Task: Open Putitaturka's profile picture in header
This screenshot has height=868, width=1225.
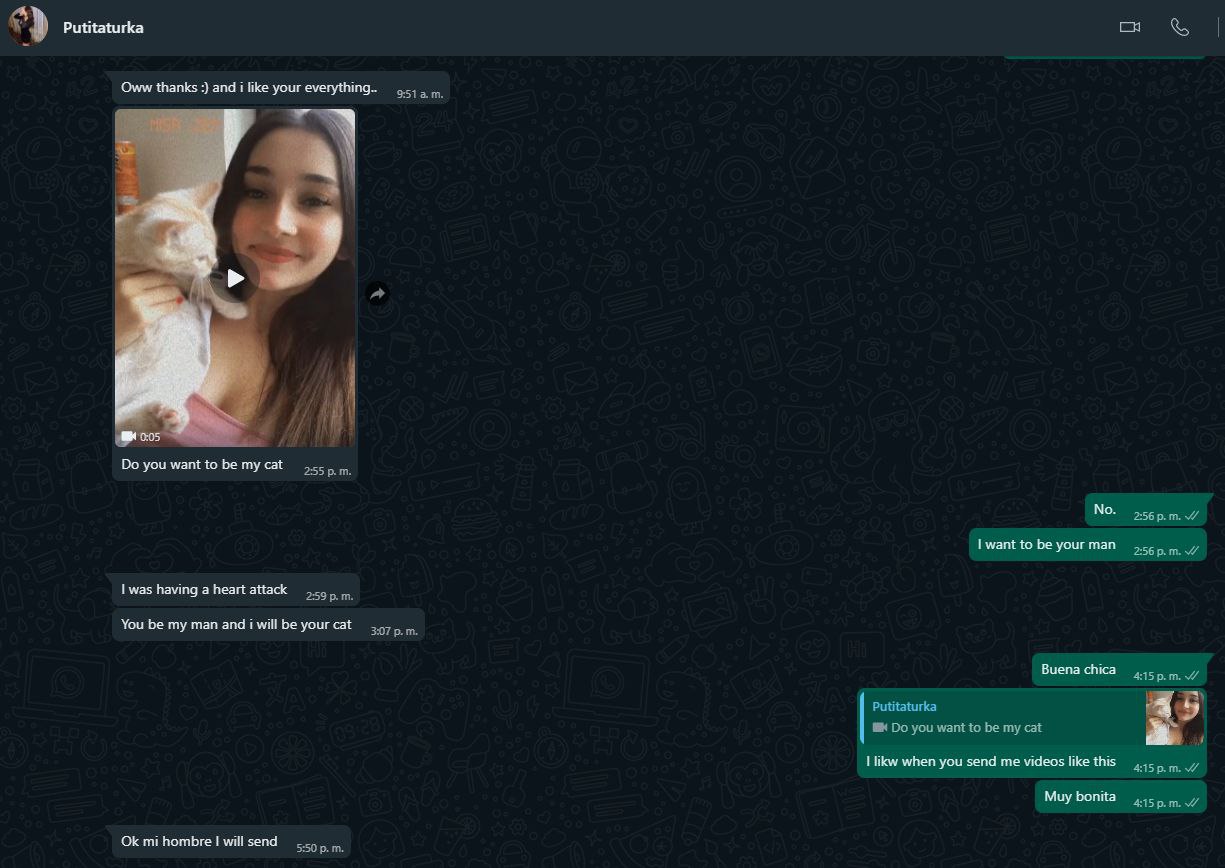Action: coord(28,27)
